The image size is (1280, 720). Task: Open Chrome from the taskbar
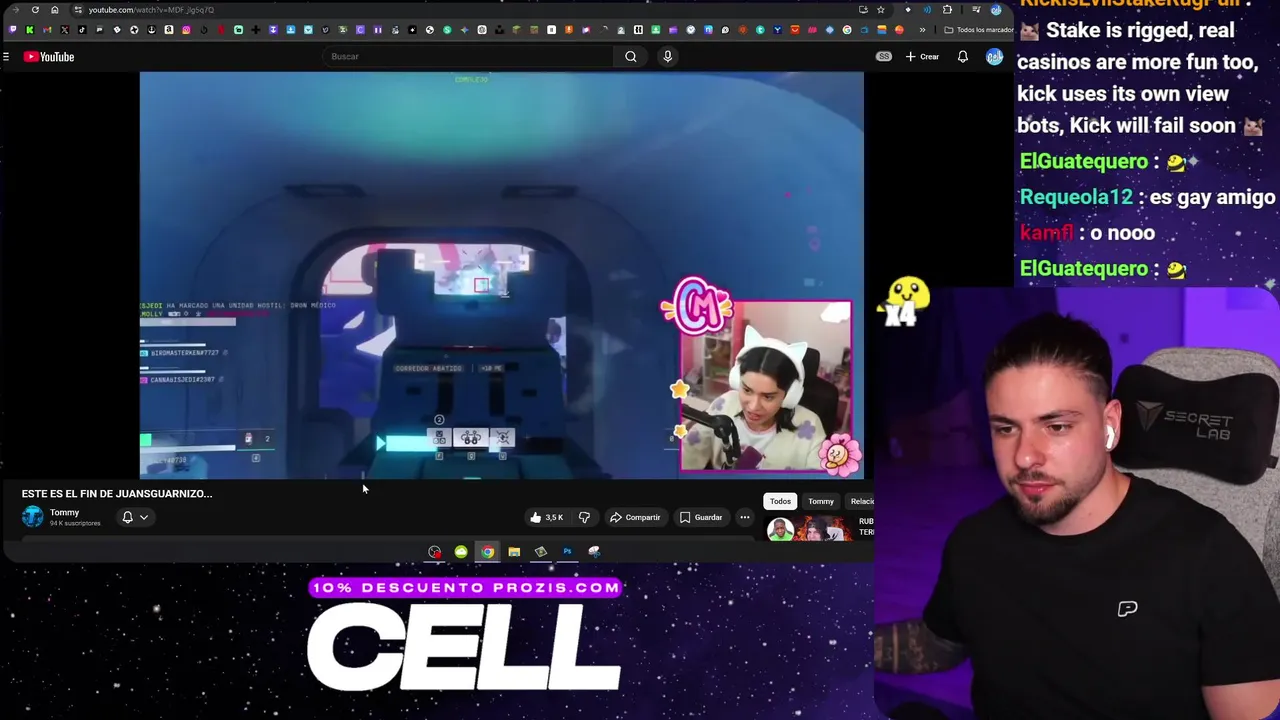coord(487,552)
